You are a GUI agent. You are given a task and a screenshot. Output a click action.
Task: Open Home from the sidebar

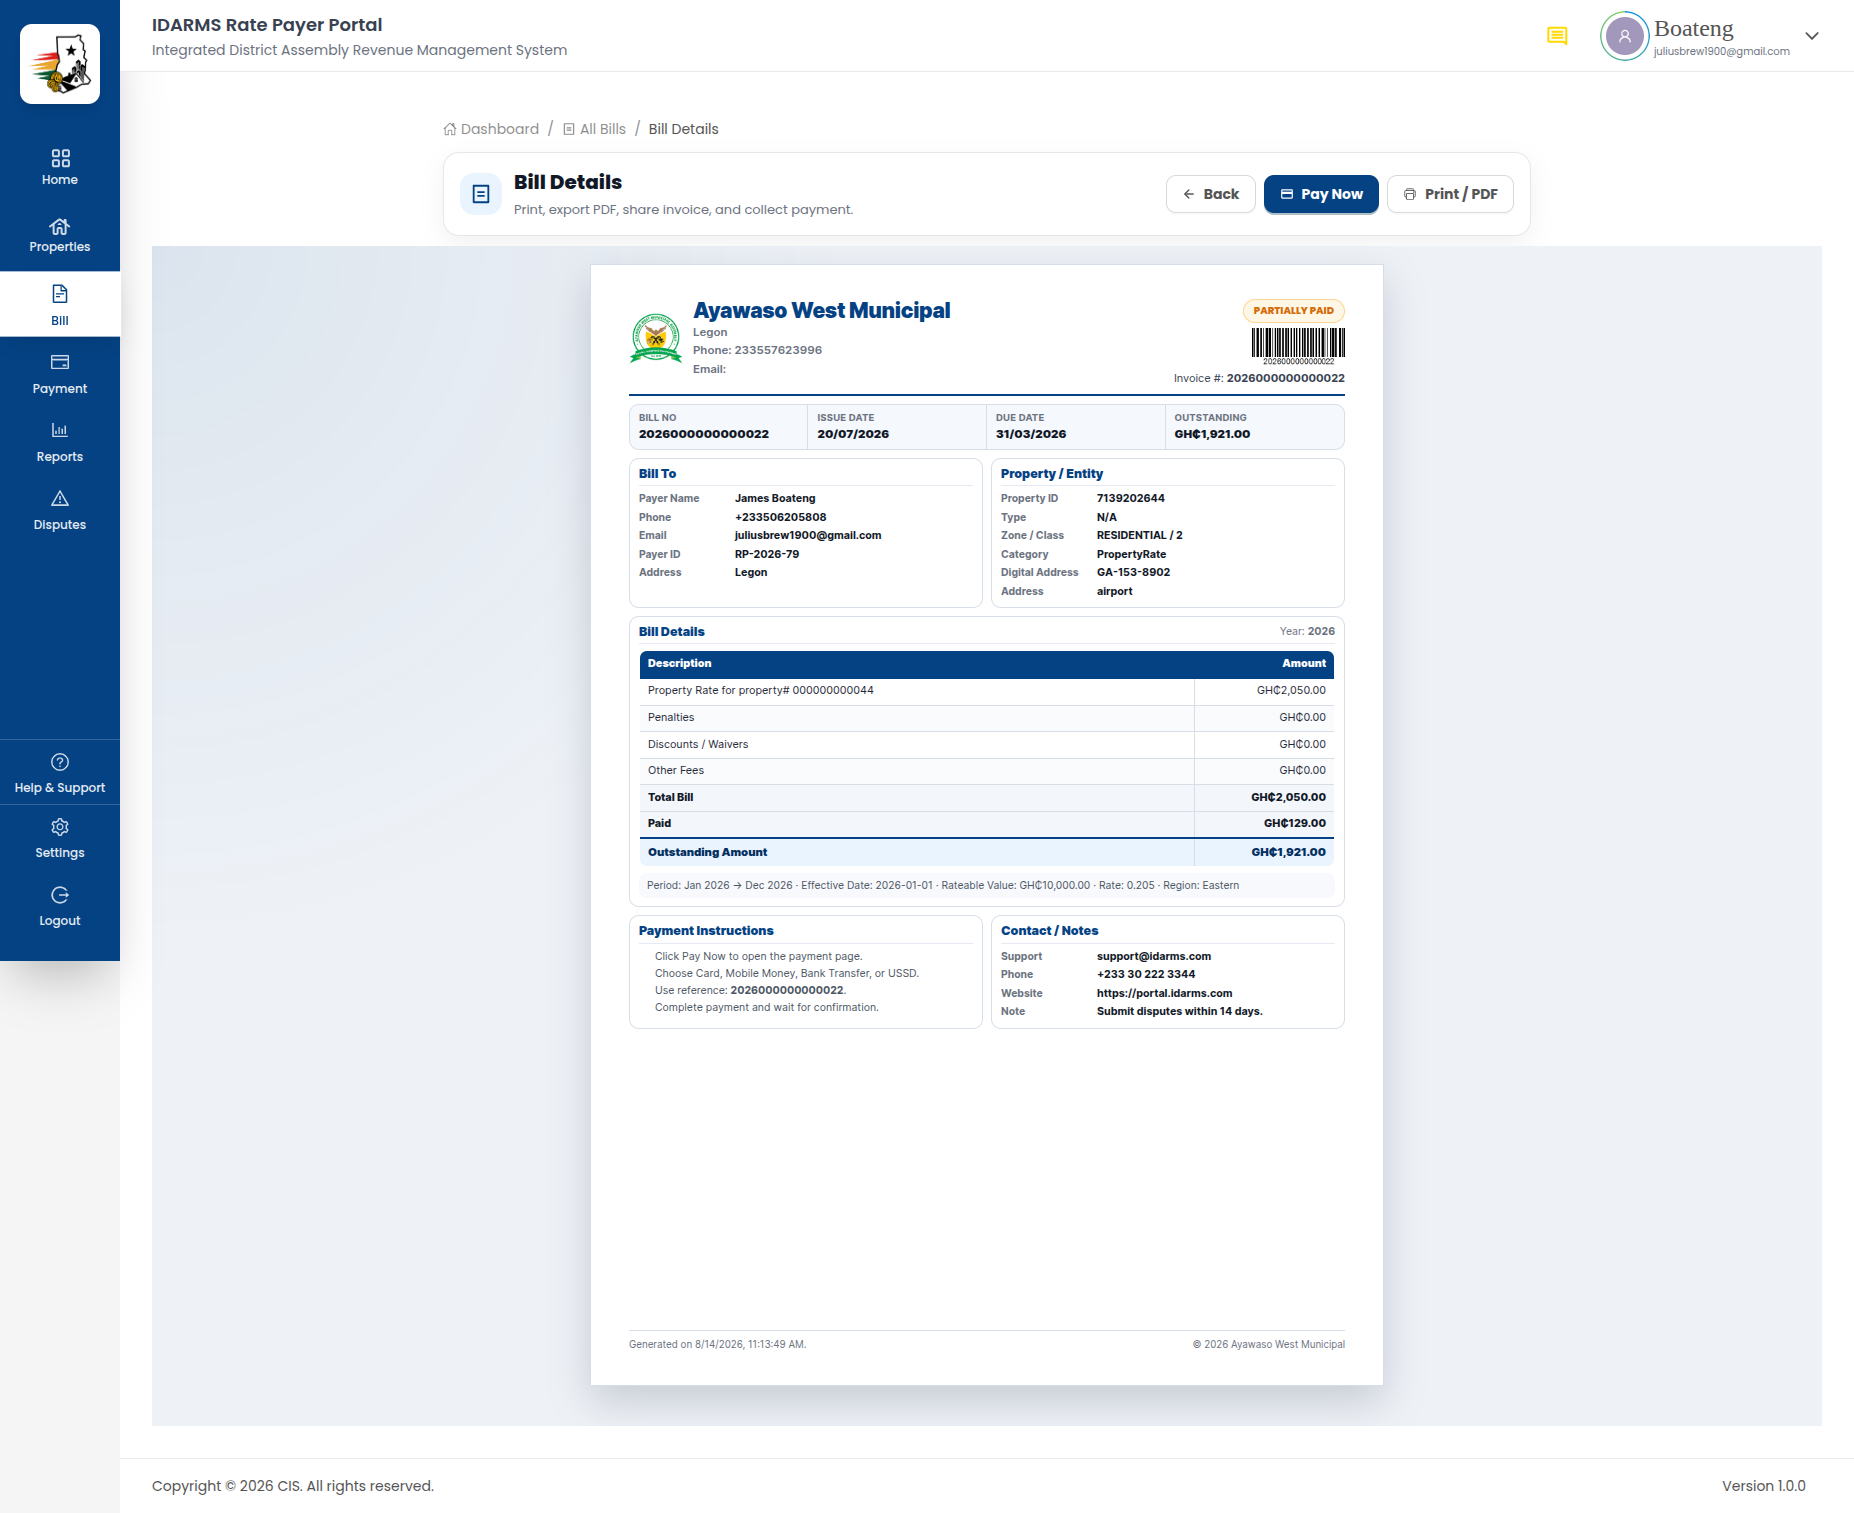point(60,168)
